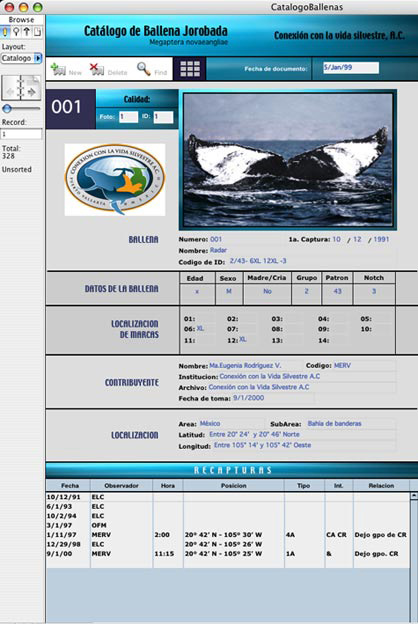
Task: Select the Nombre field value Radar
Action: [x=218, y=250]
